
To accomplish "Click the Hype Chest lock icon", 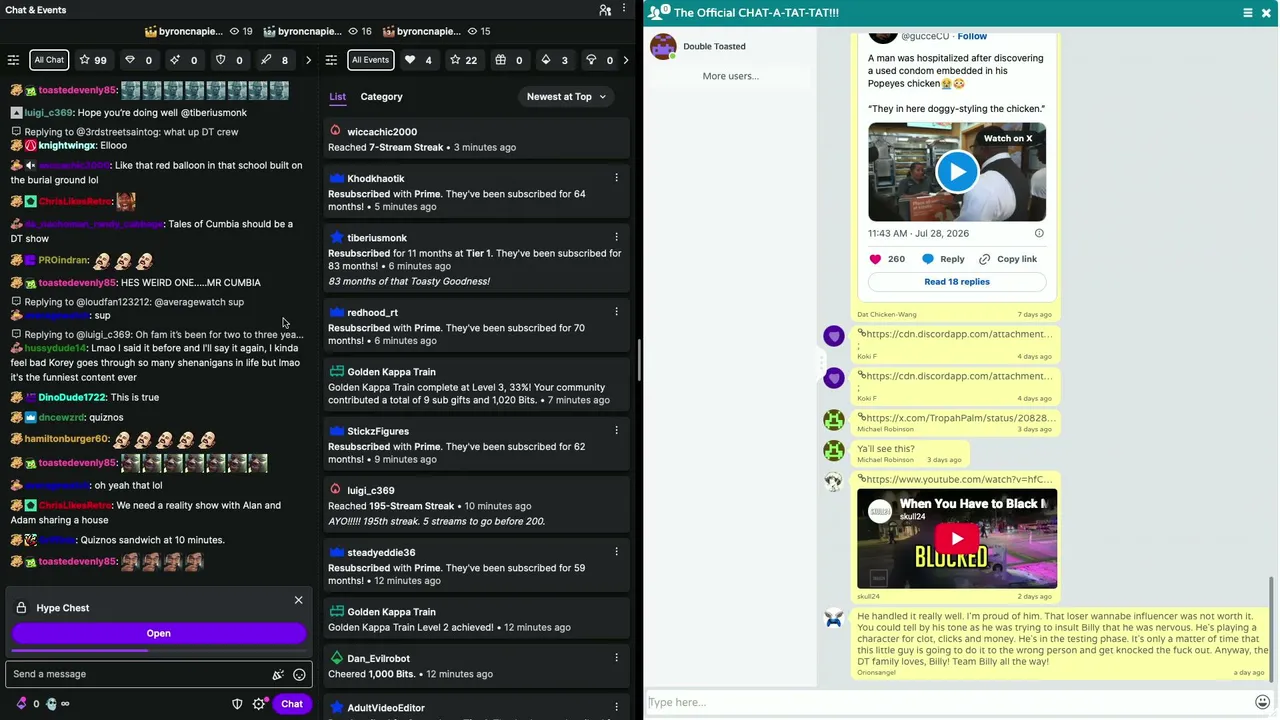I will click(x=21, y=608).
